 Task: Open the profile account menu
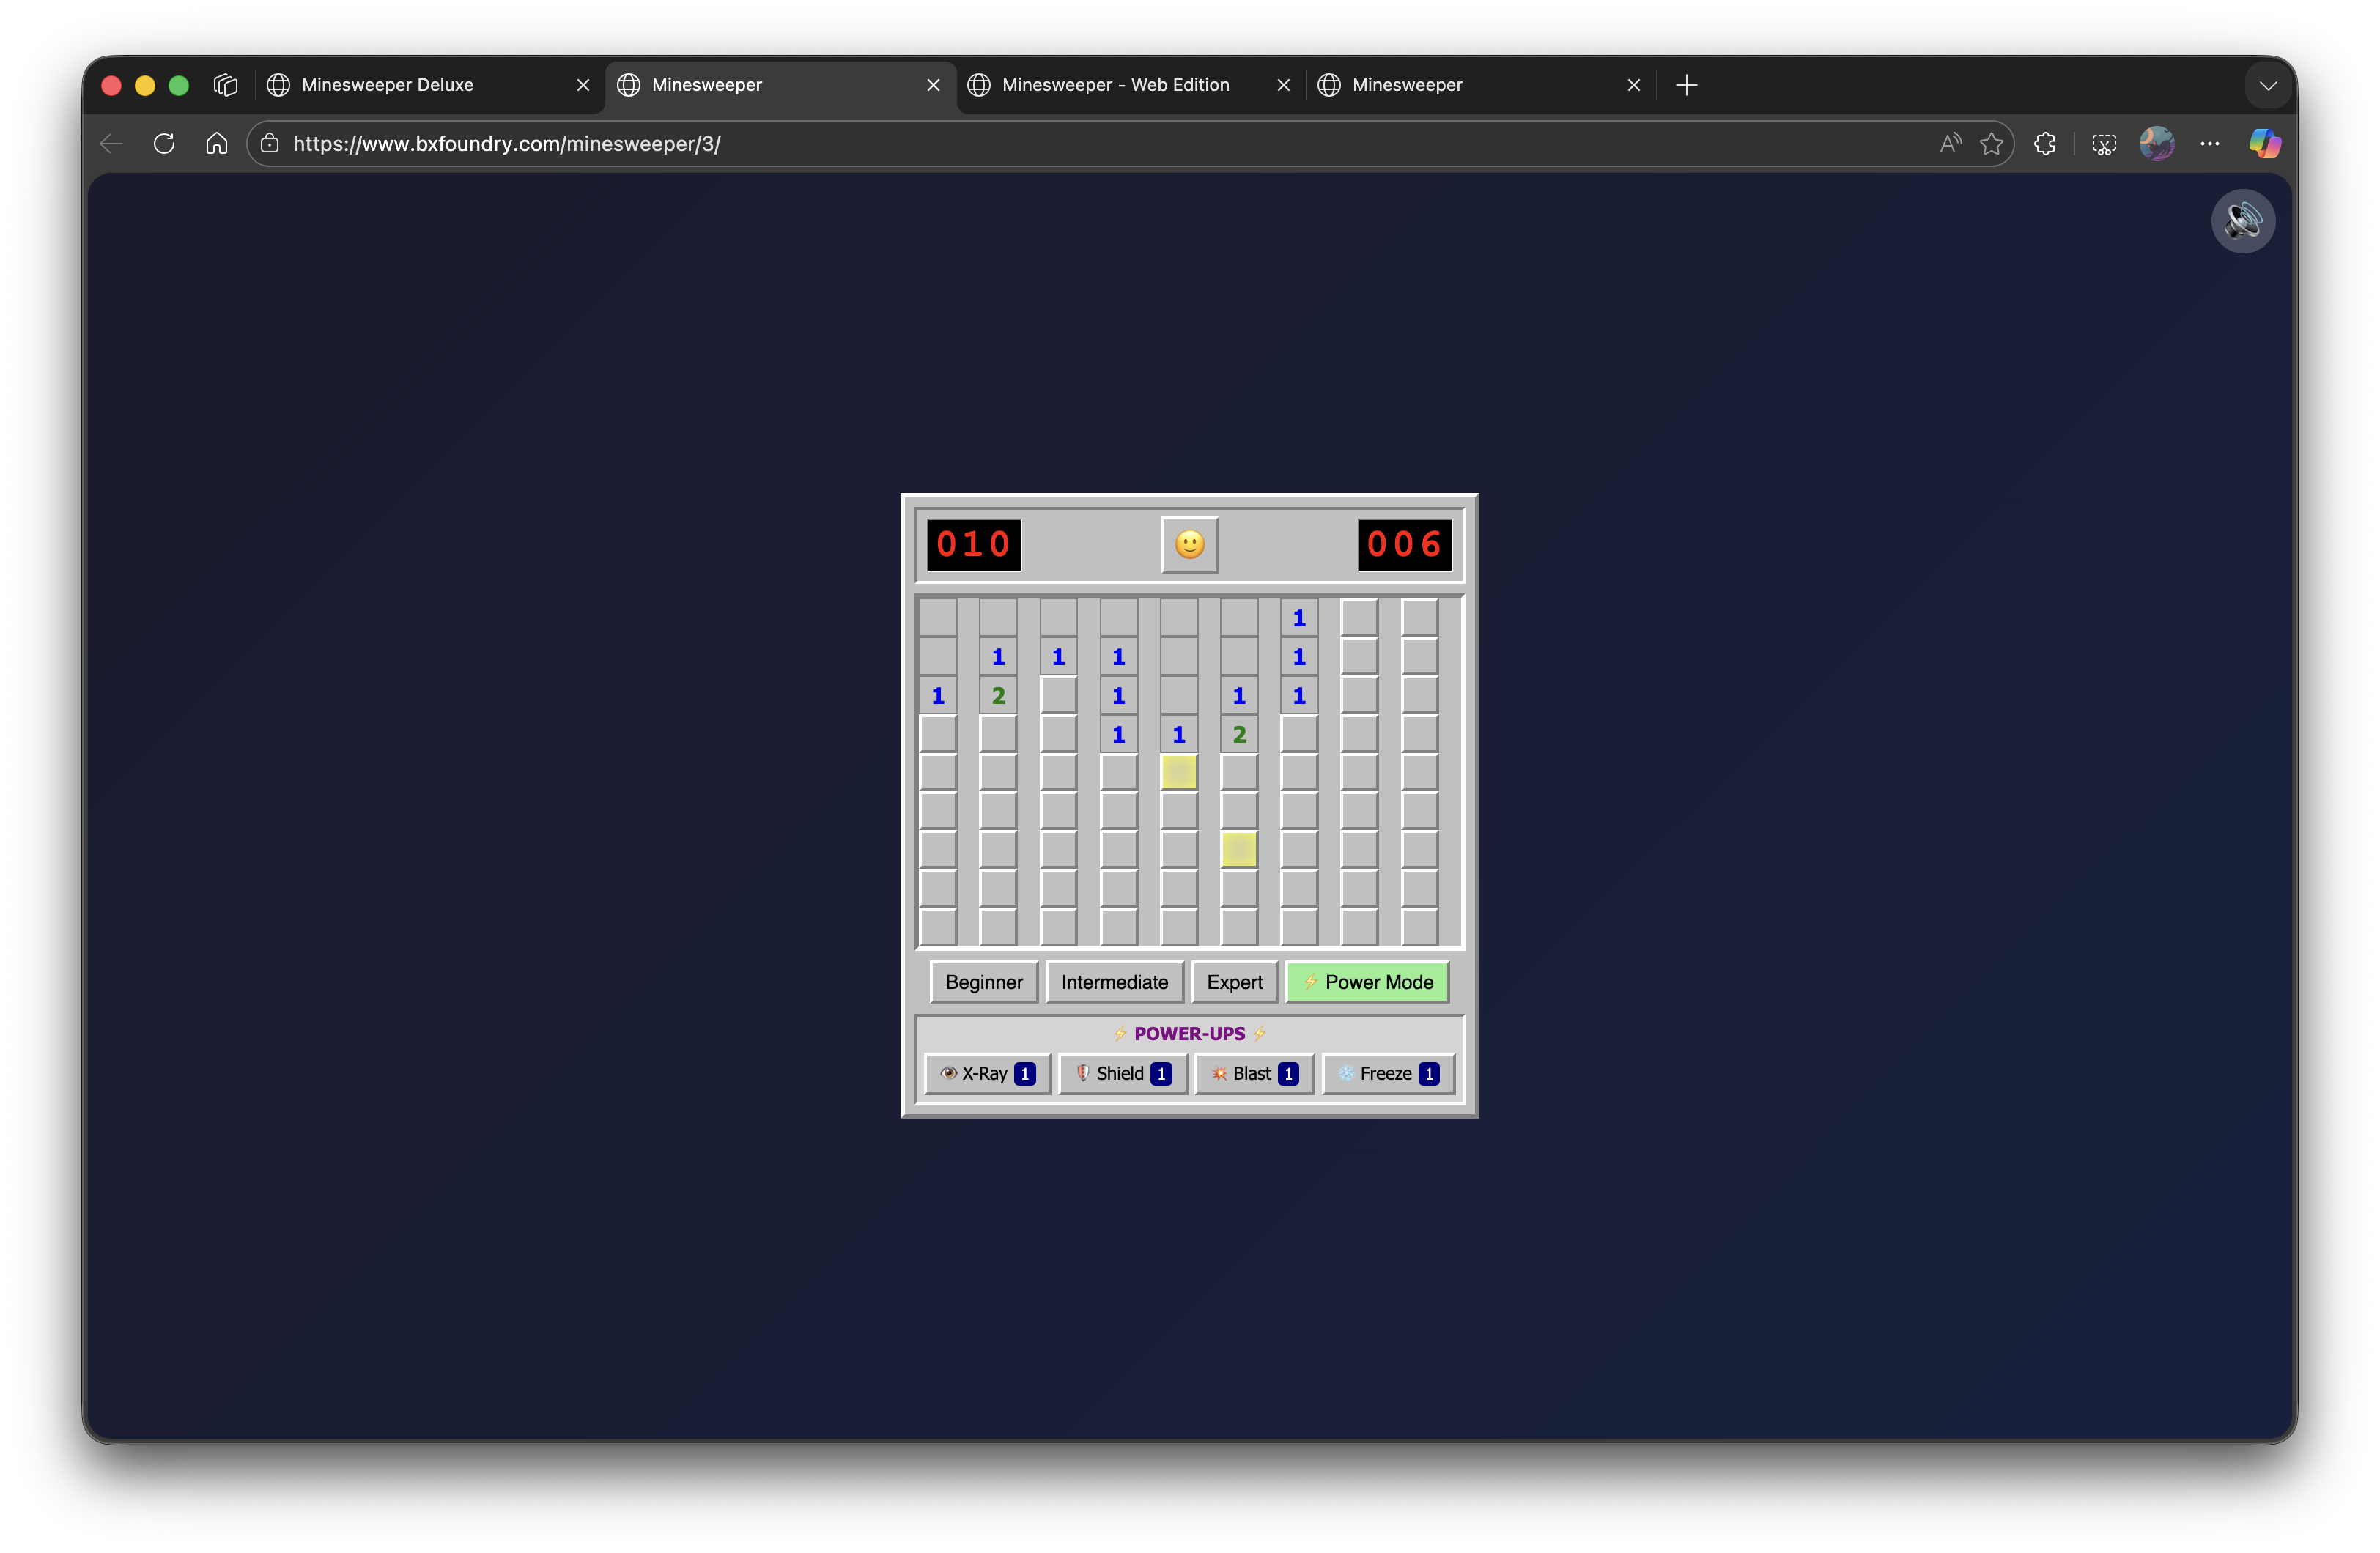(x=2157, y=143)
